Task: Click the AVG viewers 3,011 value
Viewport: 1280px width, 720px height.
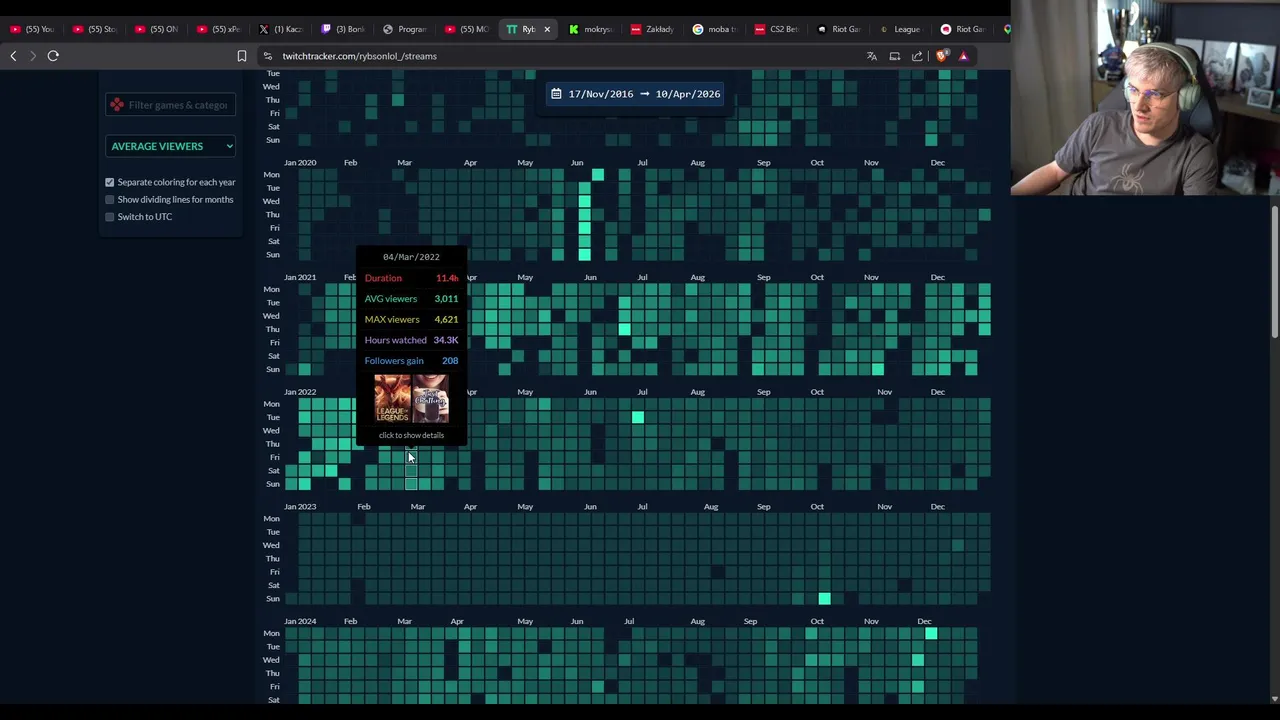Action: tap(446, 299)
